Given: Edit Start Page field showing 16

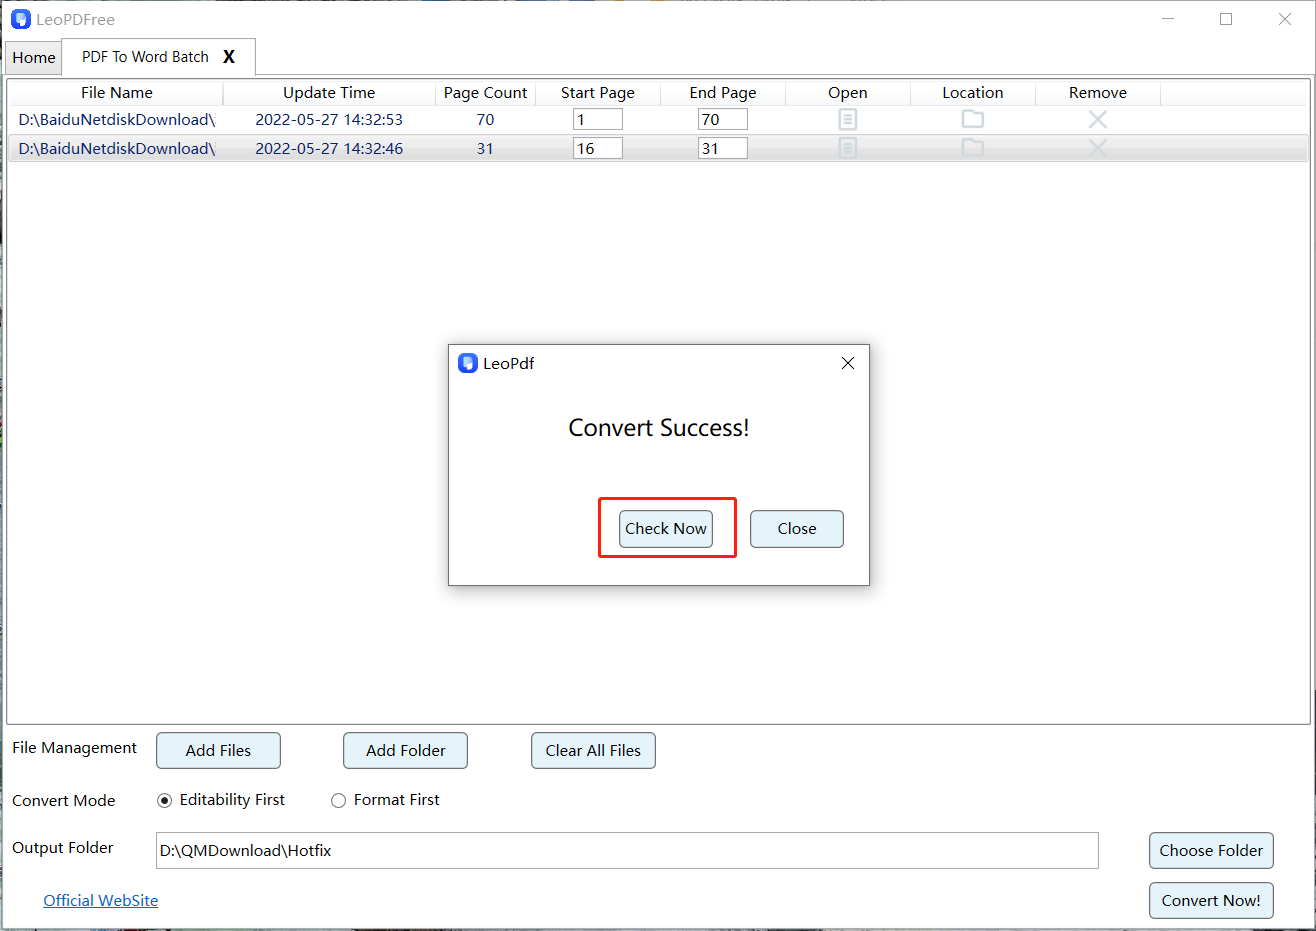Looking at the screenshot, I should coord(597,148).
